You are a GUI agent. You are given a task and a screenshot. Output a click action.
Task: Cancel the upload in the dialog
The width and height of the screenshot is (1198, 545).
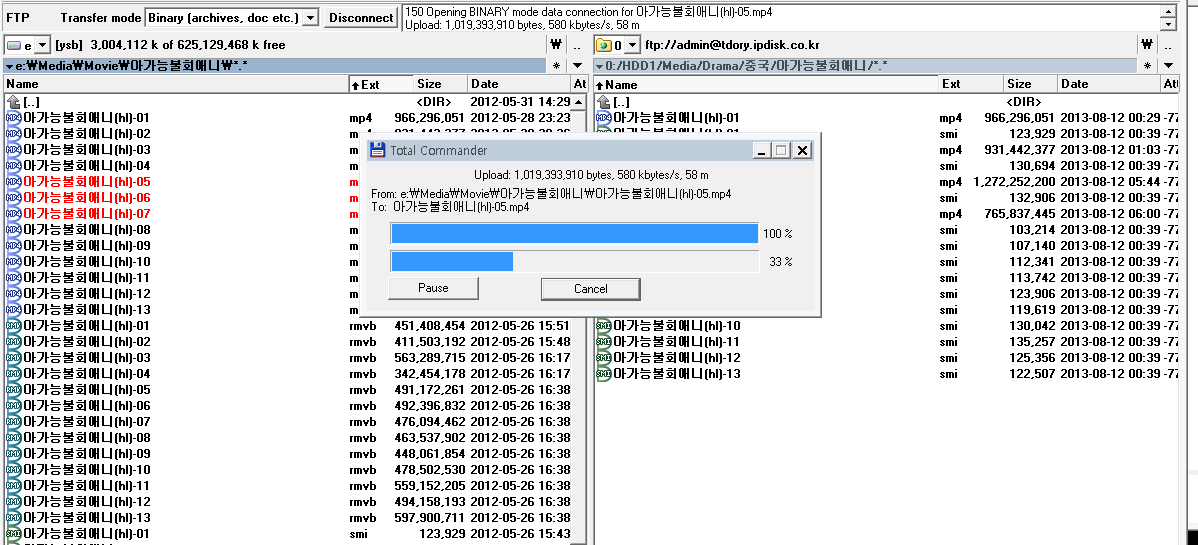[591, 289]
